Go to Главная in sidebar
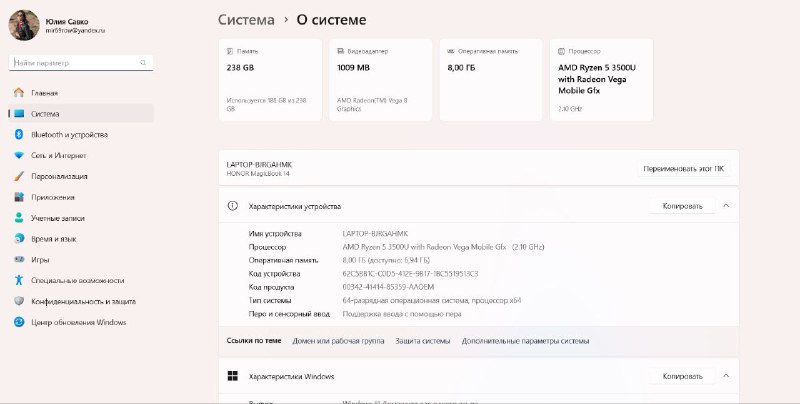Screen dimensions: 800x404 pos(81,93)
